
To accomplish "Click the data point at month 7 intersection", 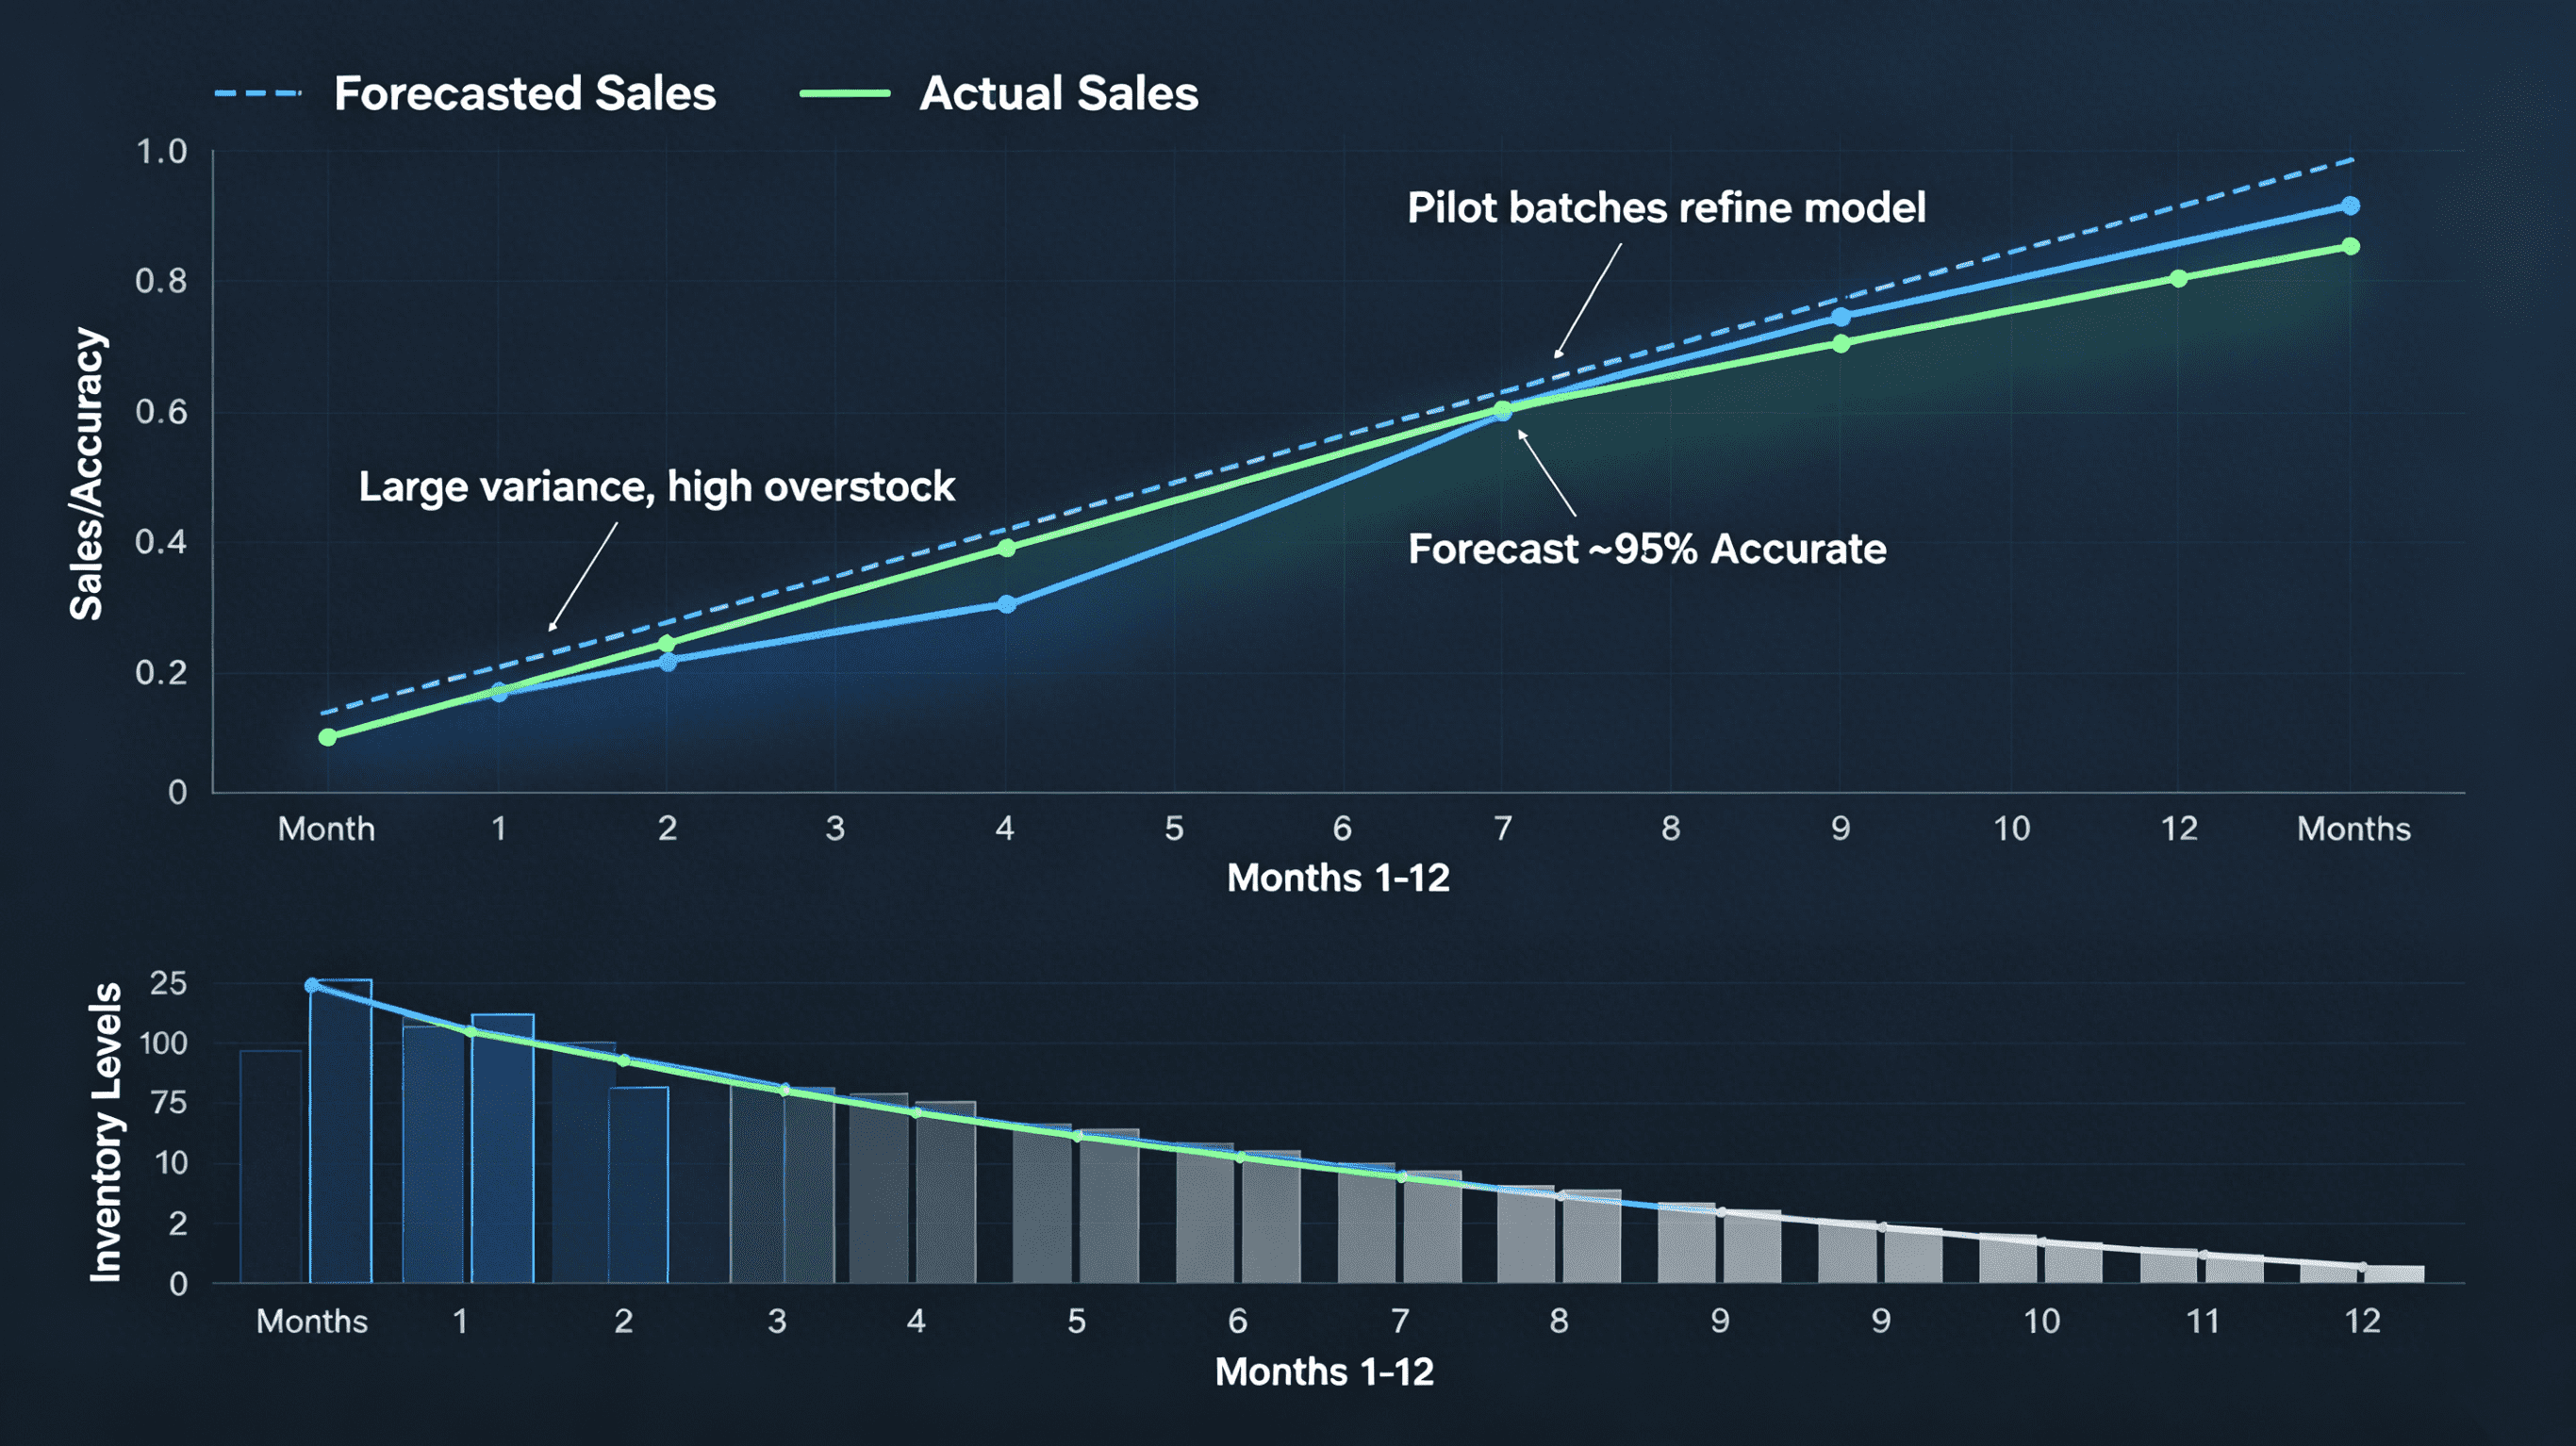I will click(x=1502, y=410).
